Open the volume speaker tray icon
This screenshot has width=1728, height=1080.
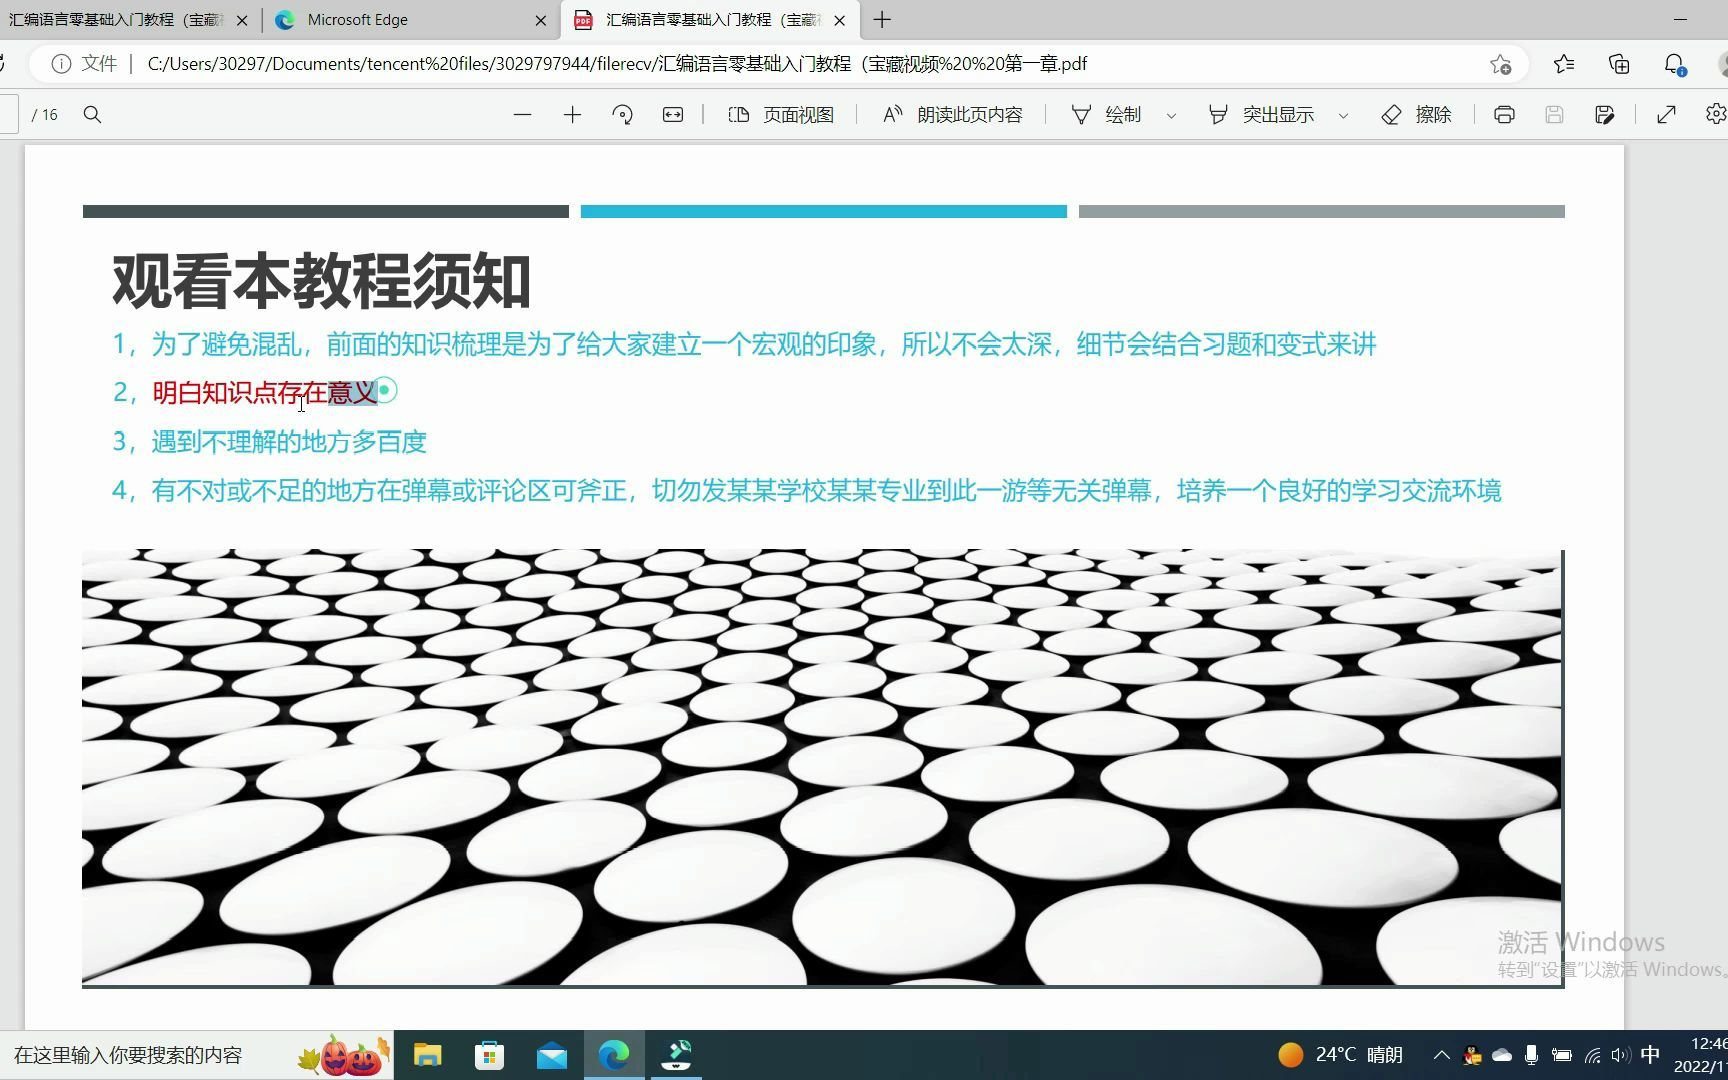point(1620,1055)
